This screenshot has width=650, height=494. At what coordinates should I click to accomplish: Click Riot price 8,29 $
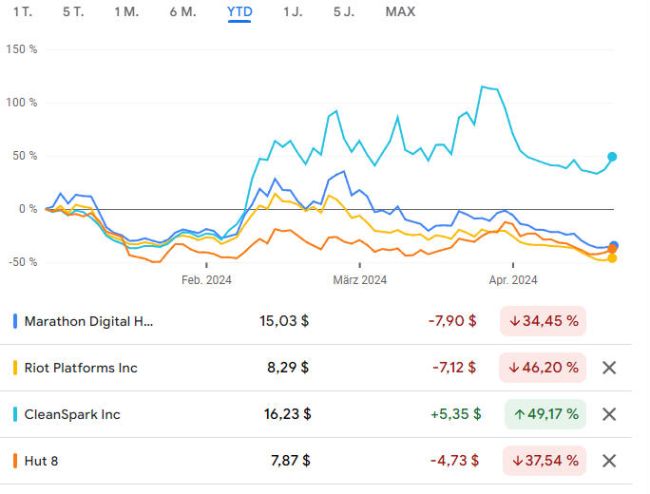pyautogui.click(x=288, y=368)
